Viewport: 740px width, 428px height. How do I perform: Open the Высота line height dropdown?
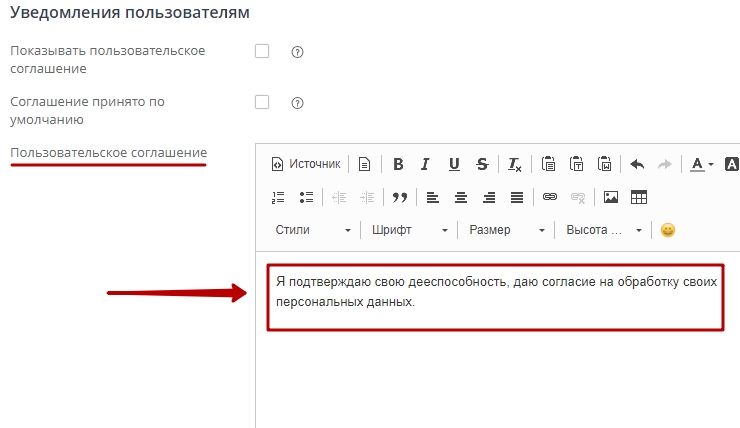[x=604, y=230]
